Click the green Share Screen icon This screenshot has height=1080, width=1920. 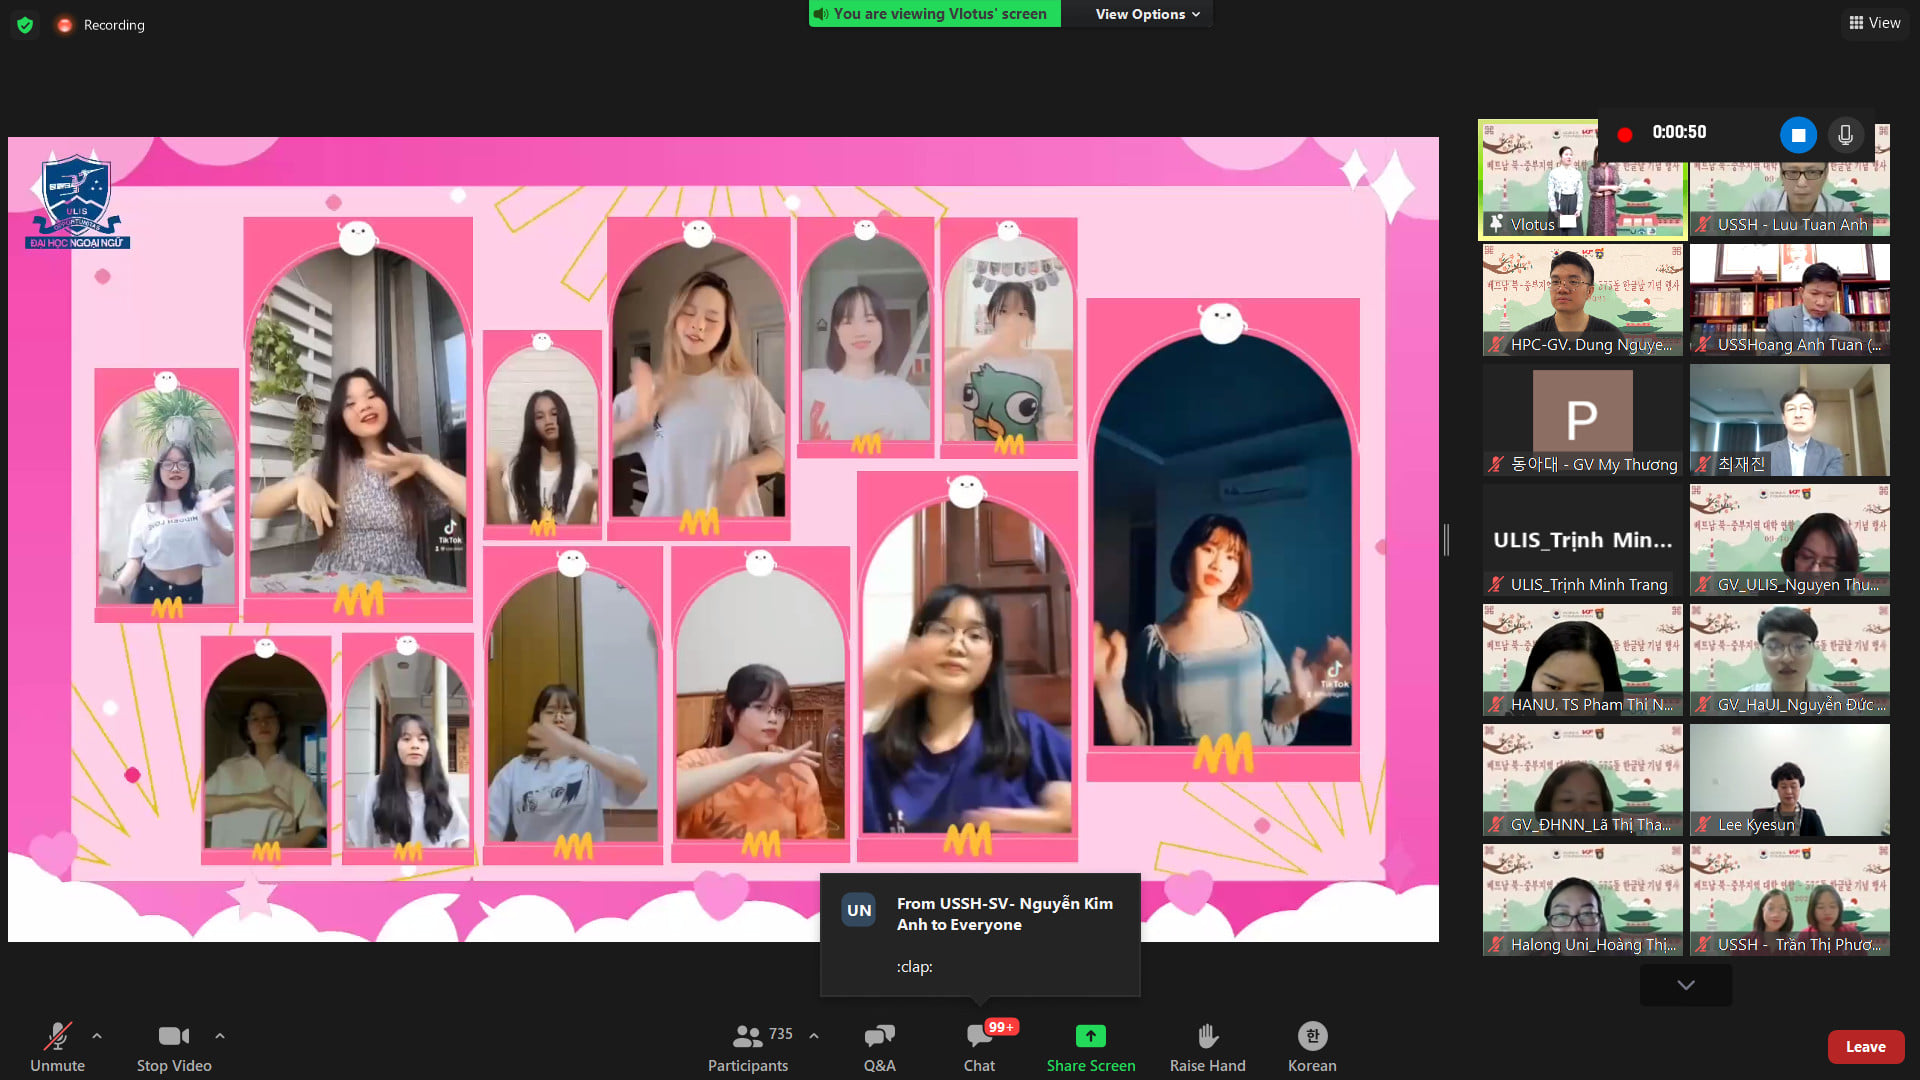(x=1090, y=1036)
